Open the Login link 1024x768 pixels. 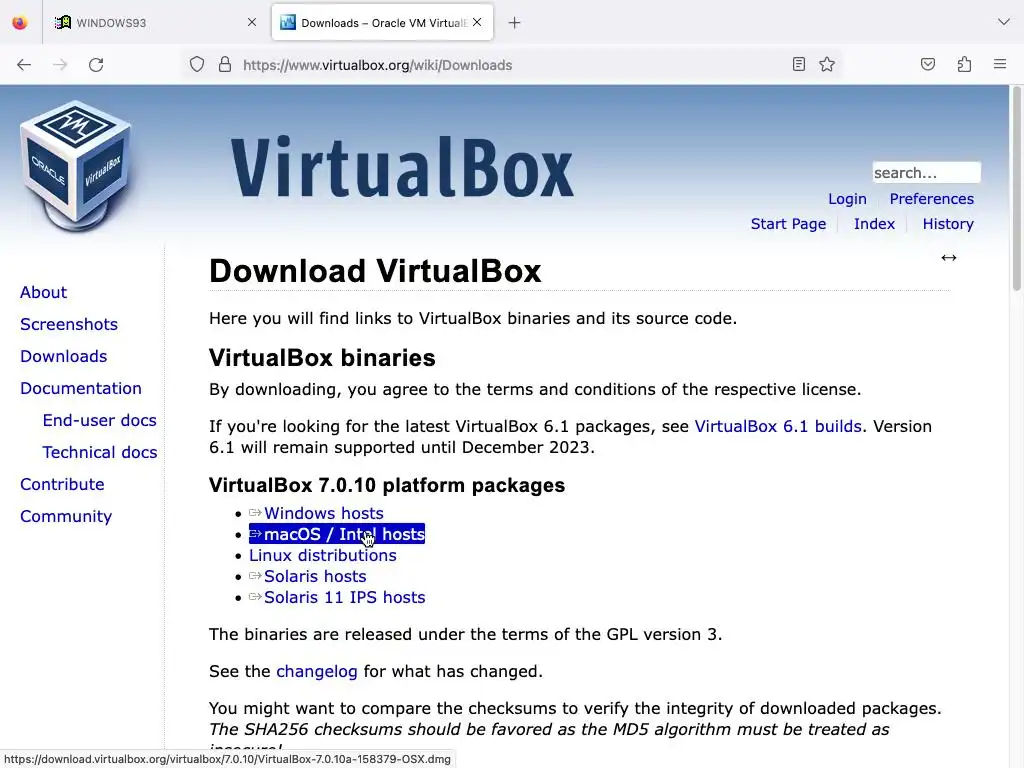click(847, 199)
